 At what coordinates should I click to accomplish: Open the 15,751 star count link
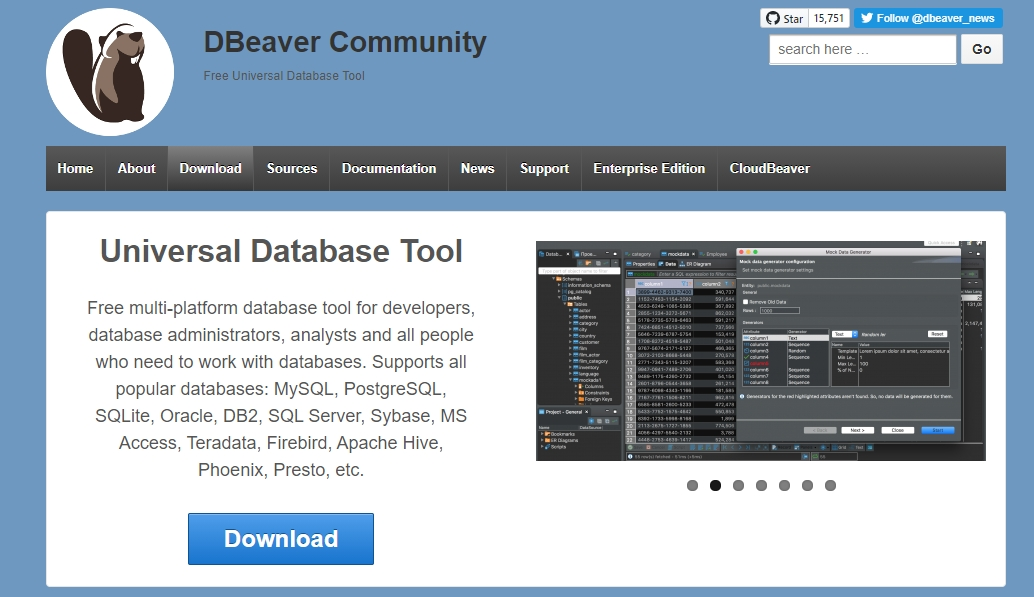(x=829, y=18)
